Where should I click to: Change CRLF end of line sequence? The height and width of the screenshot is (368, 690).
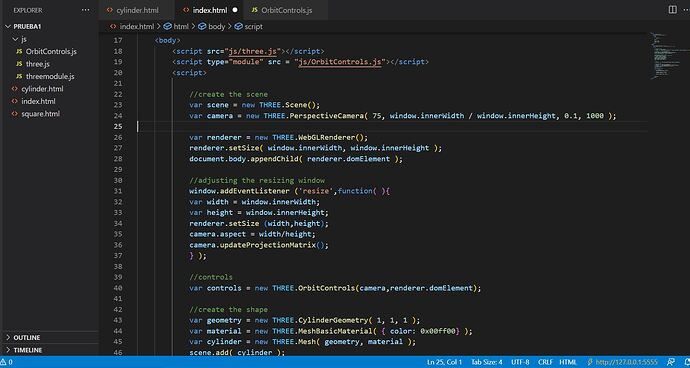point(545,362)
